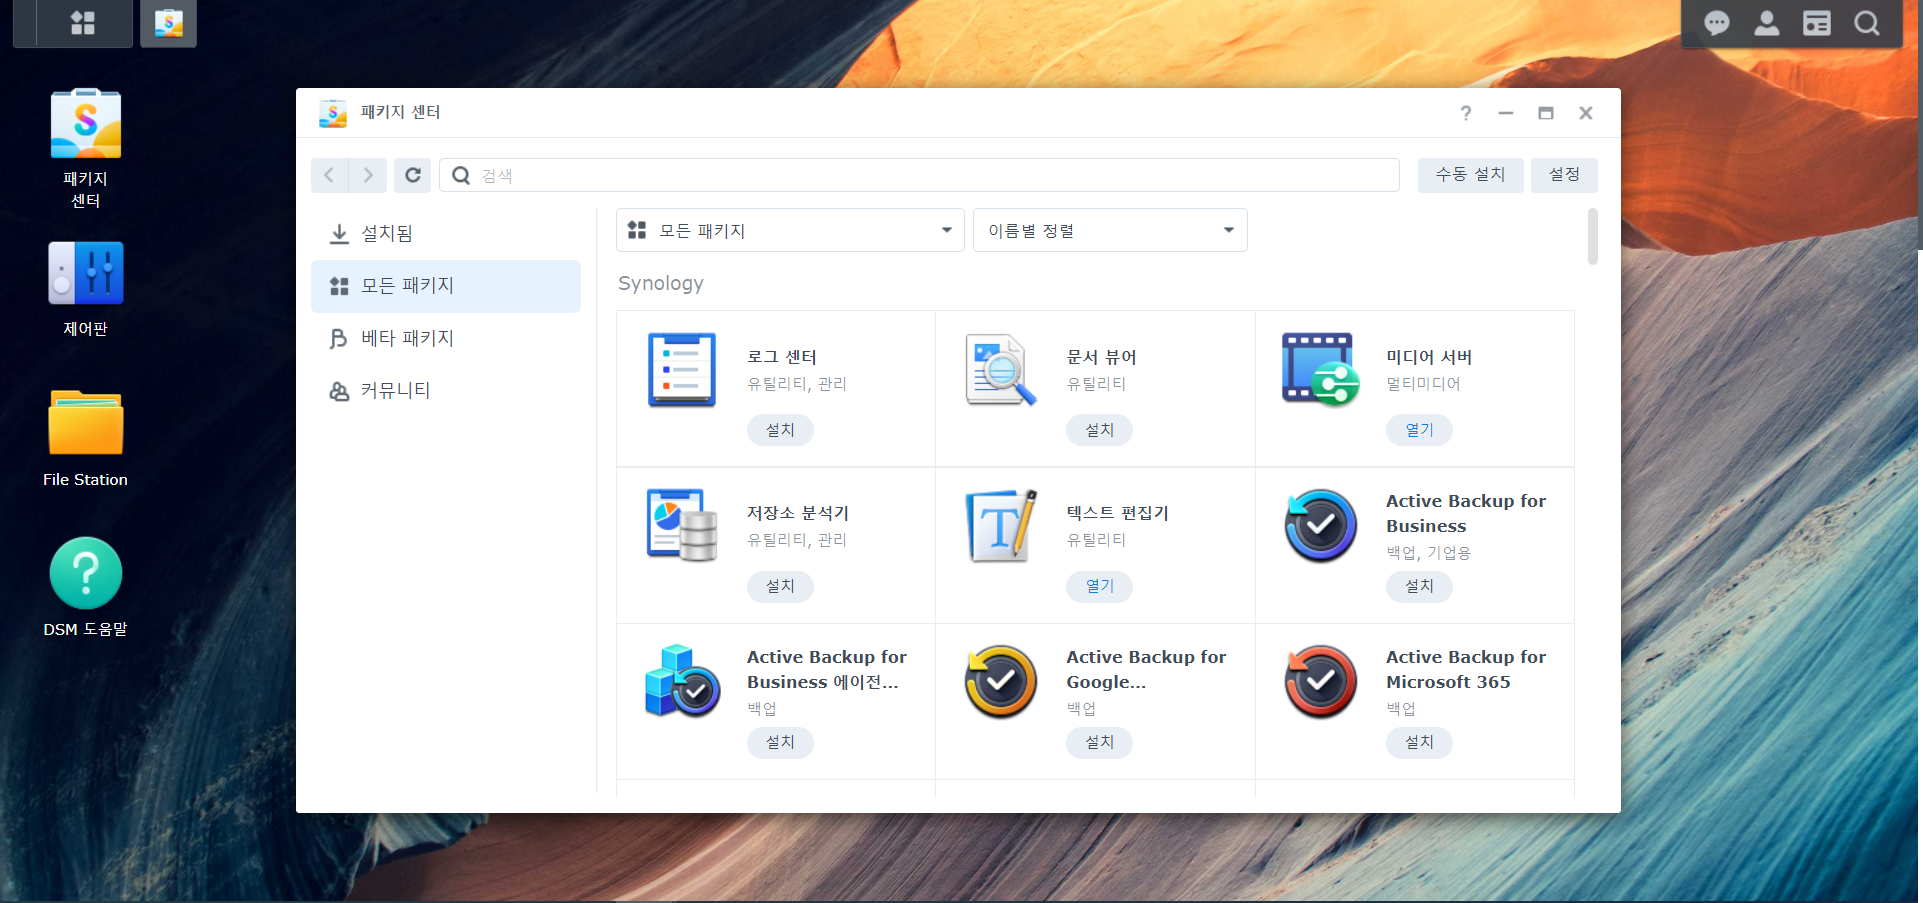
Task: Install Active Backup for Business with 설치
Action: point(1419,586)
